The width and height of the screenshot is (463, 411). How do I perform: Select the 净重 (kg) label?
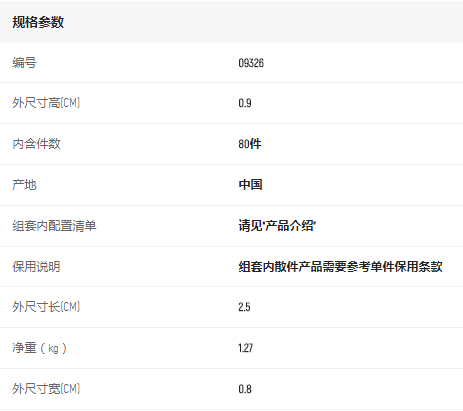pos(39,348)
